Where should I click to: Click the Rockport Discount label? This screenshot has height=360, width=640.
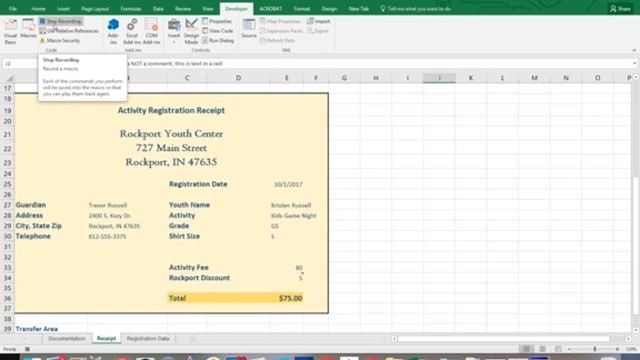click(199, 278)
